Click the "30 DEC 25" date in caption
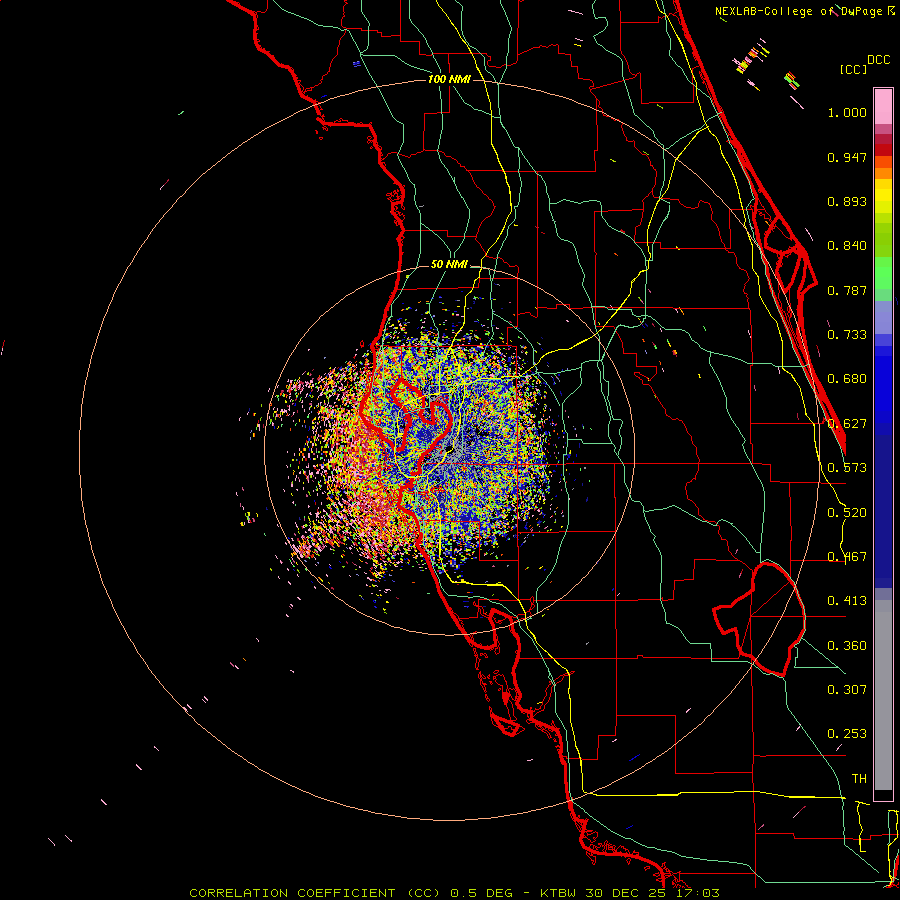Image resolution: width=900 pixels, height=900 pixels. pos(626,893)
